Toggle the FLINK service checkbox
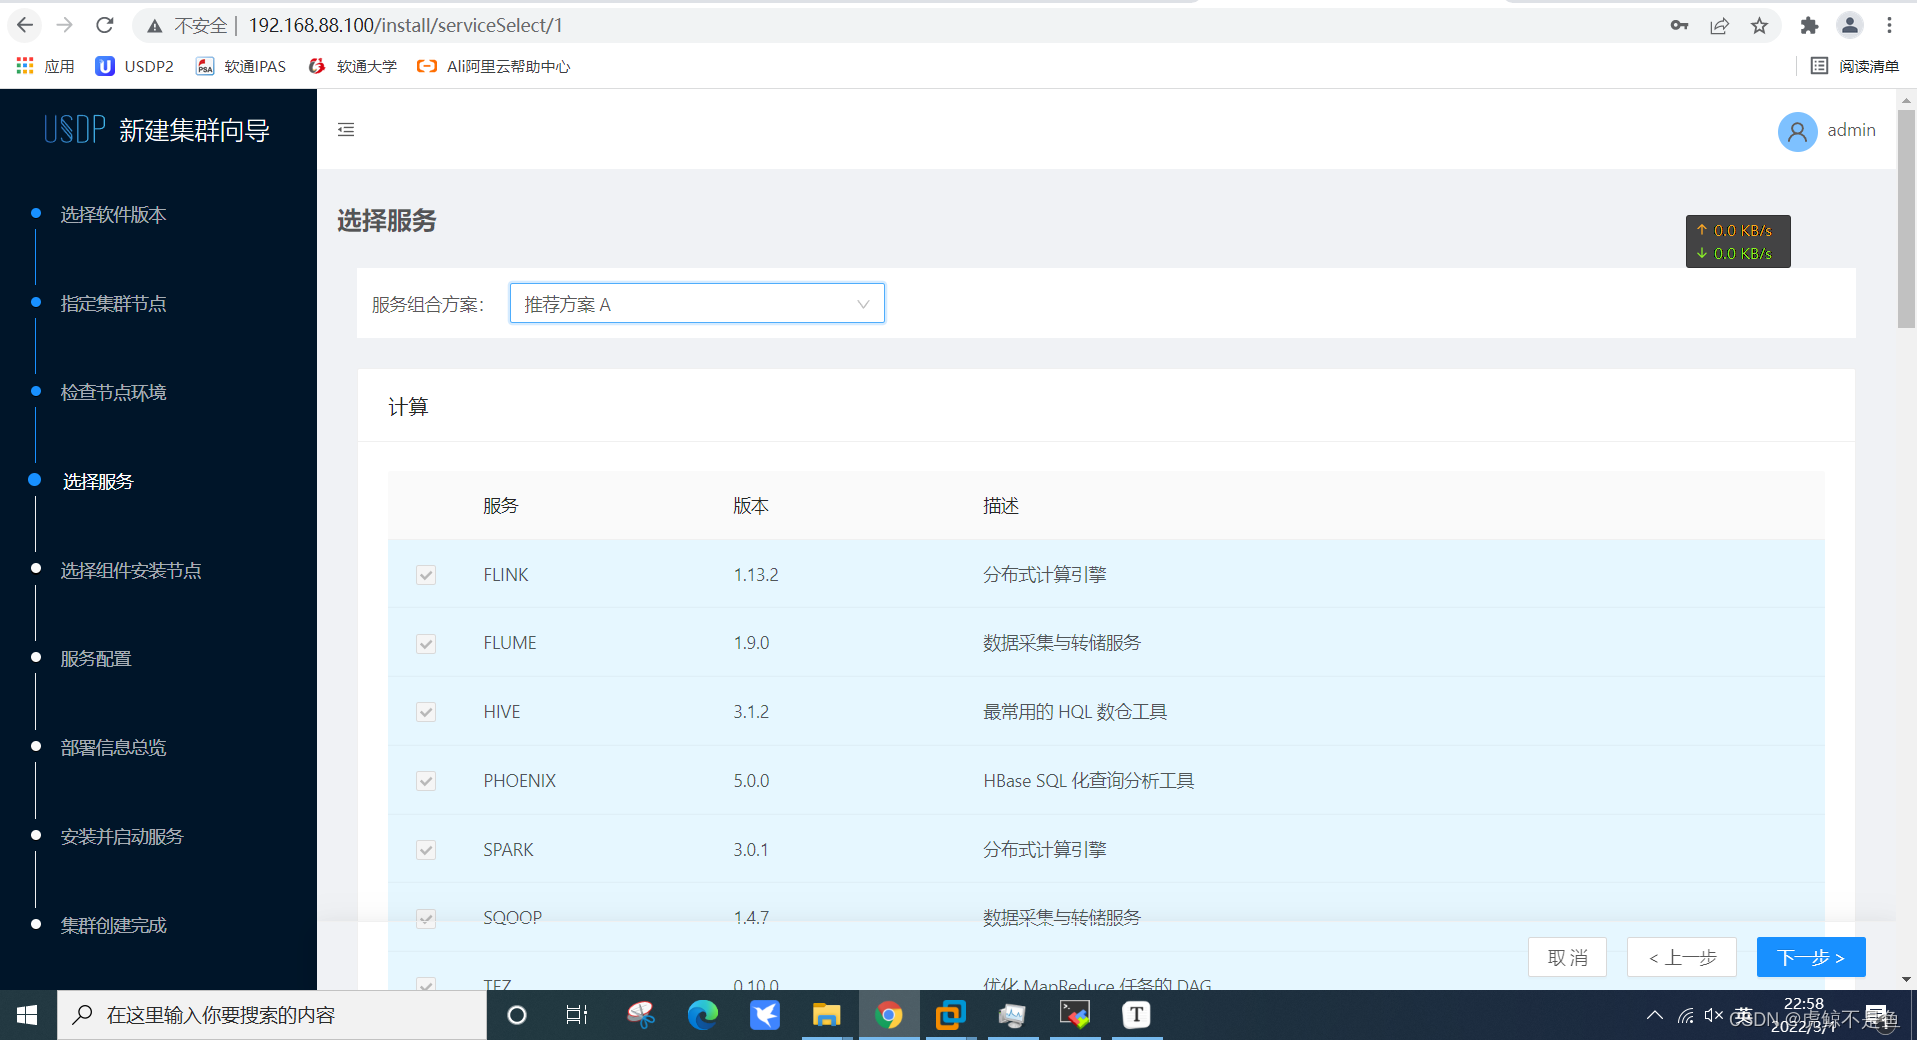Image resolution: width=1917 pixels, height=1040 pixels. pos(426,575)
